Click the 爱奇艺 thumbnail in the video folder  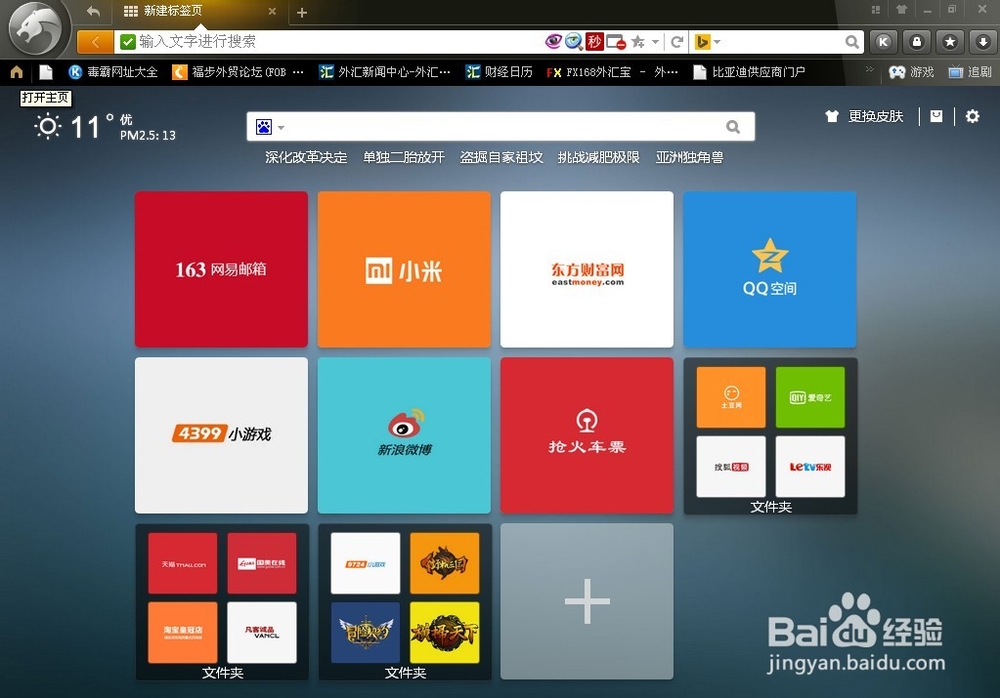810,397
